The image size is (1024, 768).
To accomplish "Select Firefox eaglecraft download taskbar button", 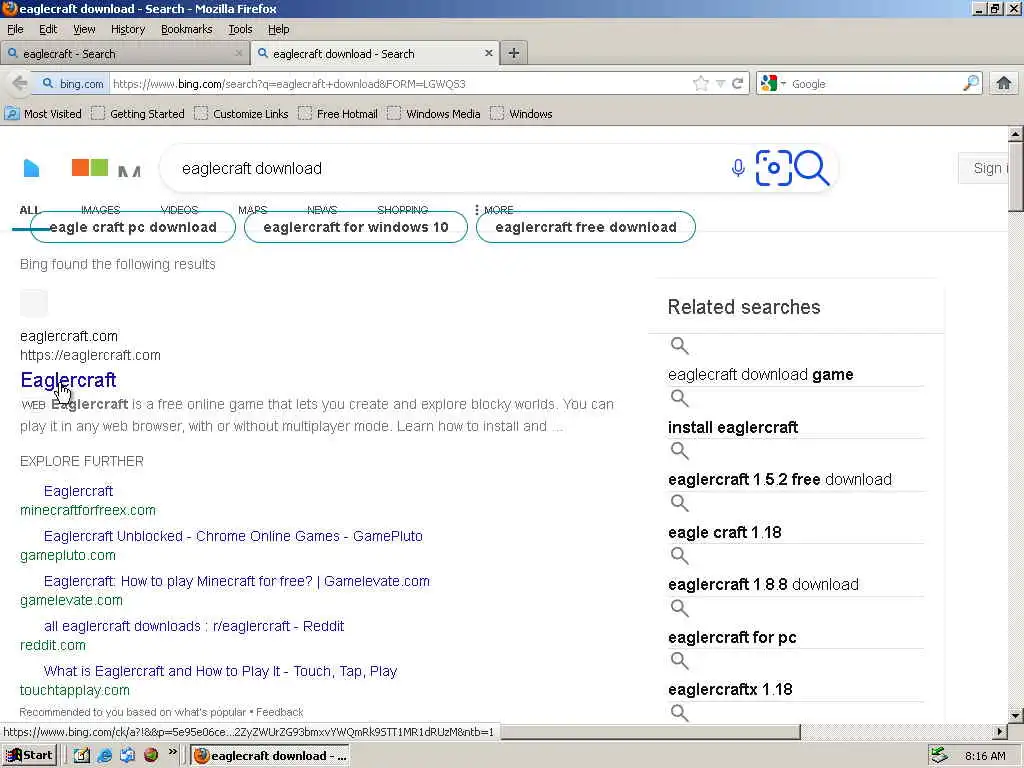I will (270, 756).
